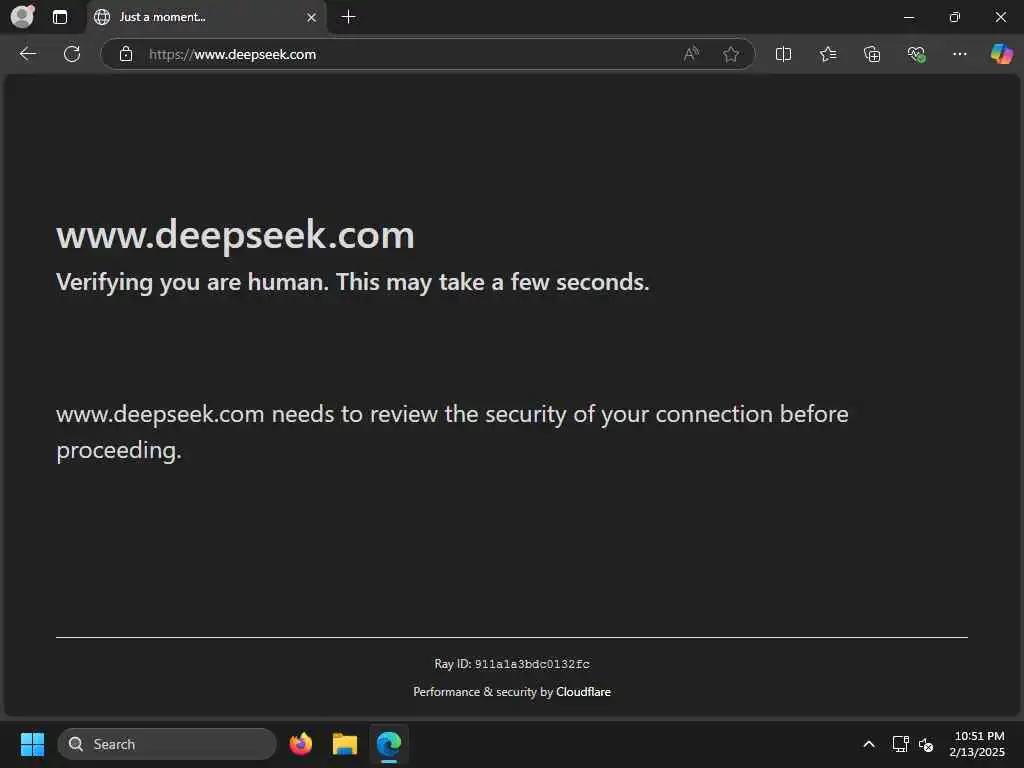The width and height of the screenshot is (1024, 768).
Task: Click the Cloudflare link in footer
Action: [583, 692]
